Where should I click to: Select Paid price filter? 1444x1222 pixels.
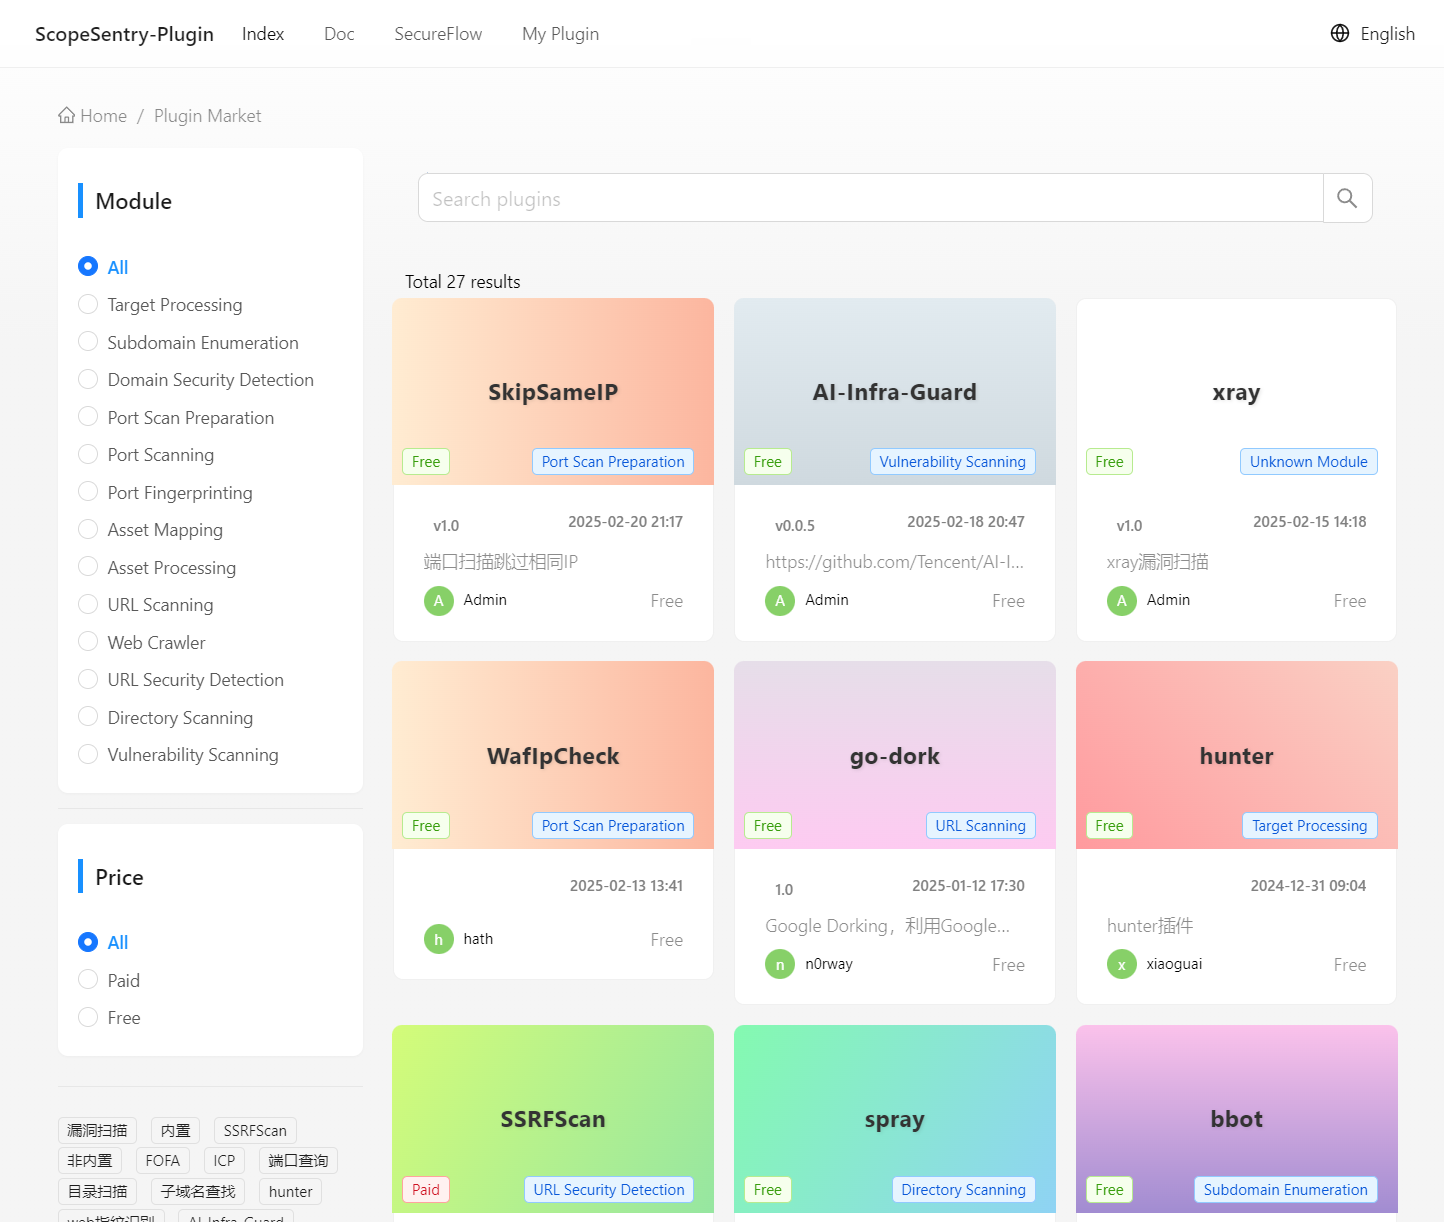point(109,980)
